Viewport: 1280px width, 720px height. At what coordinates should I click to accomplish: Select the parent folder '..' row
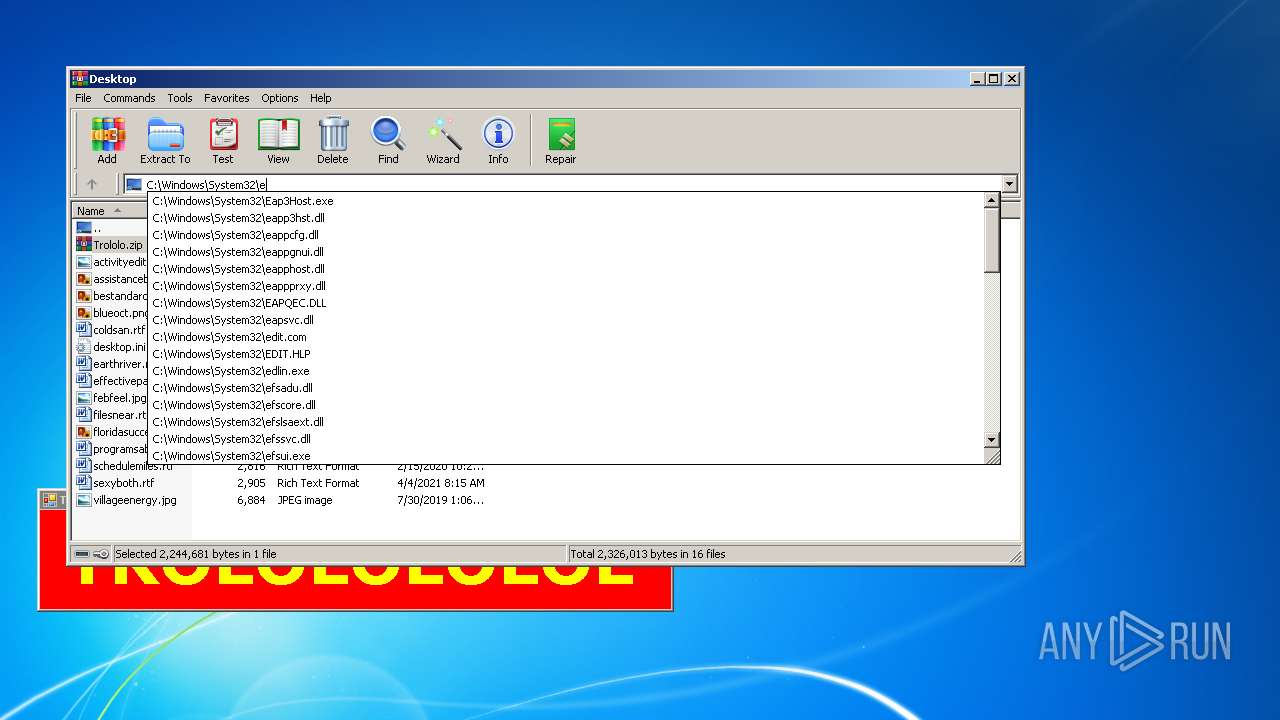(x=90, y=228)
